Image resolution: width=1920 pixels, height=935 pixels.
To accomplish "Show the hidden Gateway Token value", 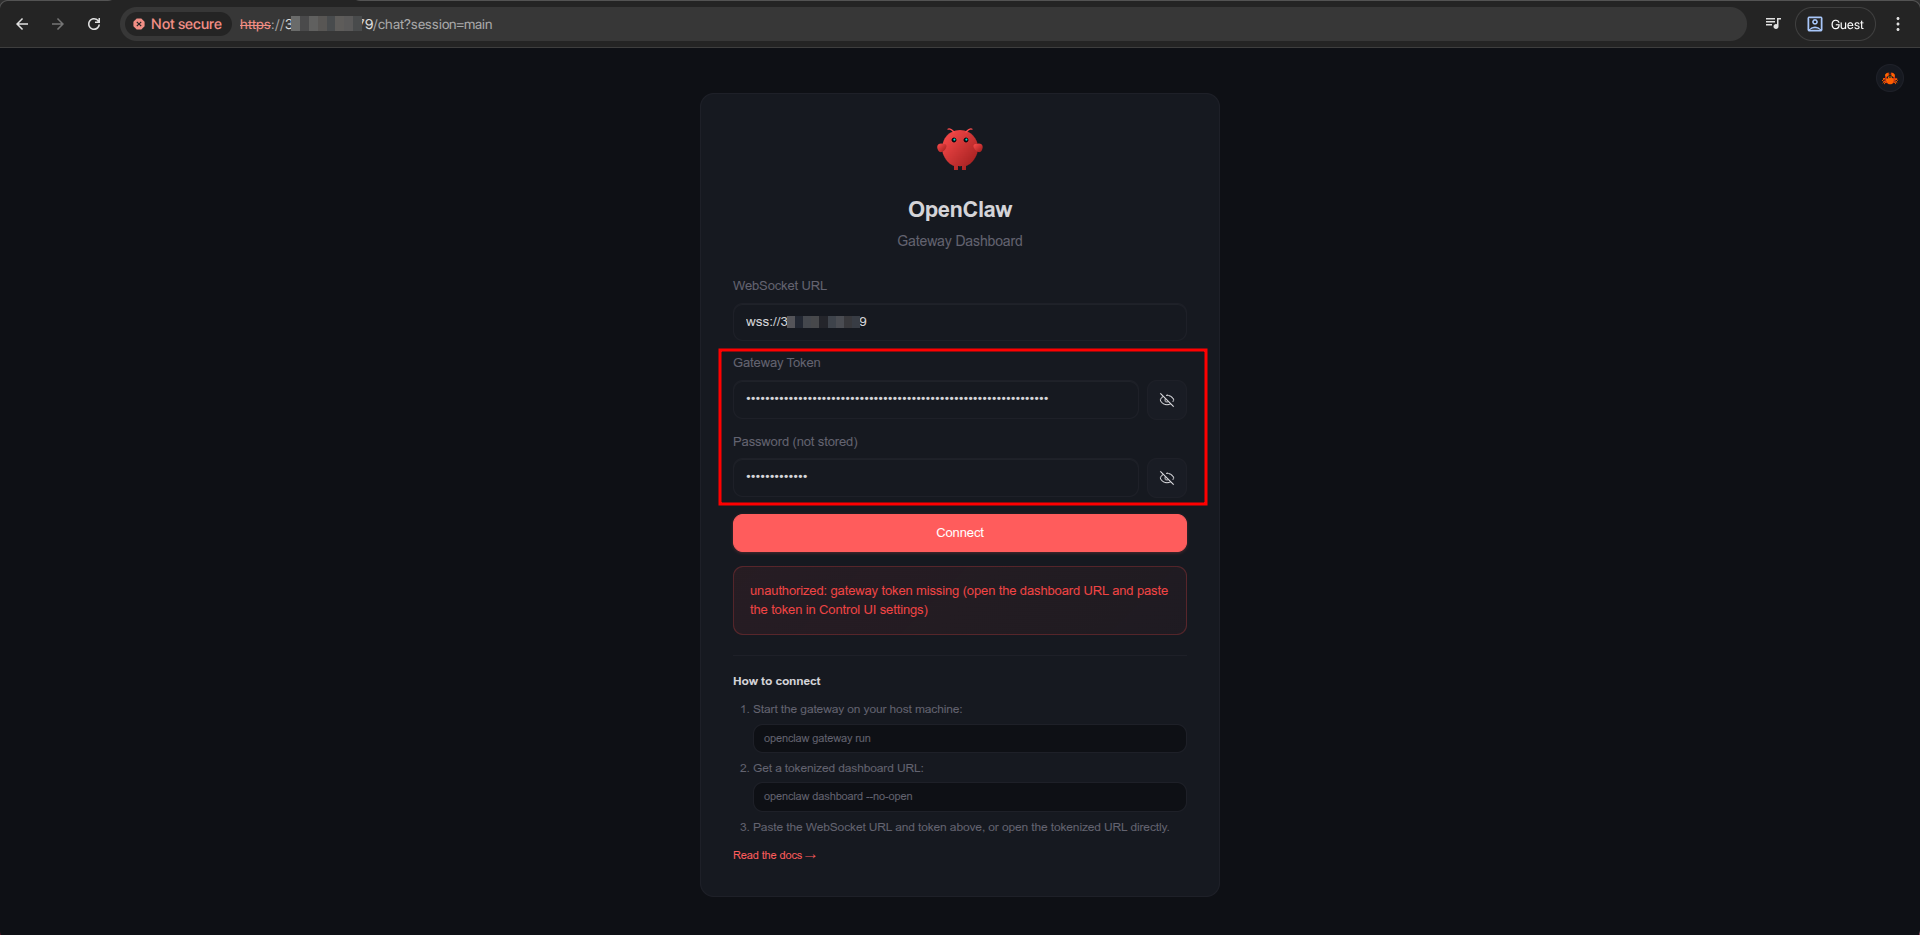I will tap(1166, 400).
